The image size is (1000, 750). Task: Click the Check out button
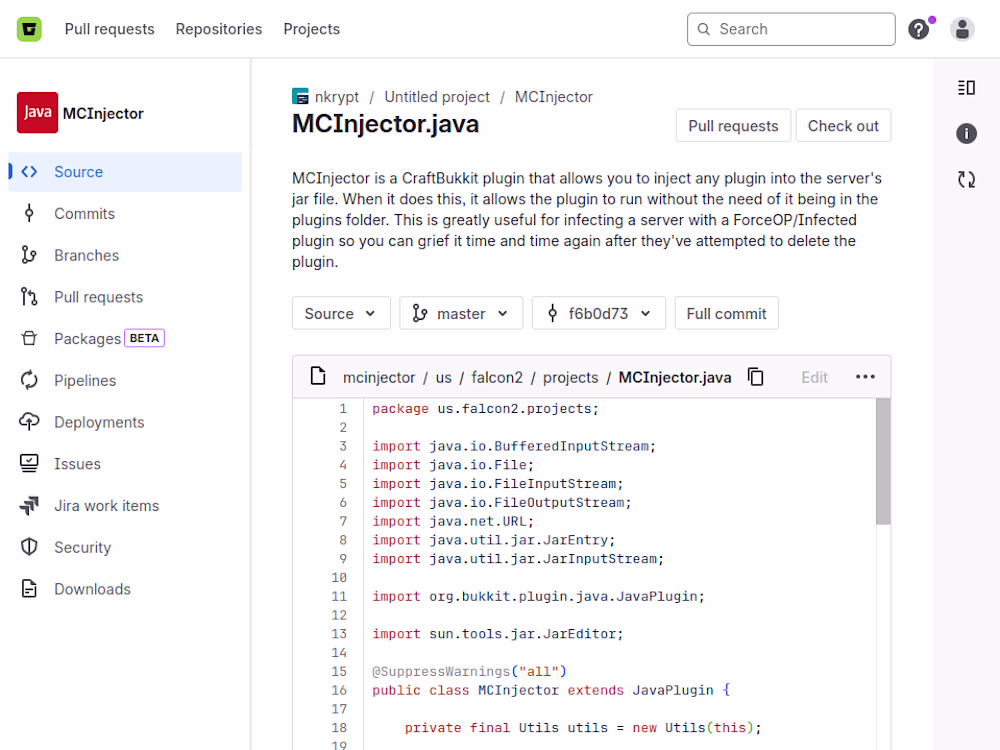(x=843, y=126)
